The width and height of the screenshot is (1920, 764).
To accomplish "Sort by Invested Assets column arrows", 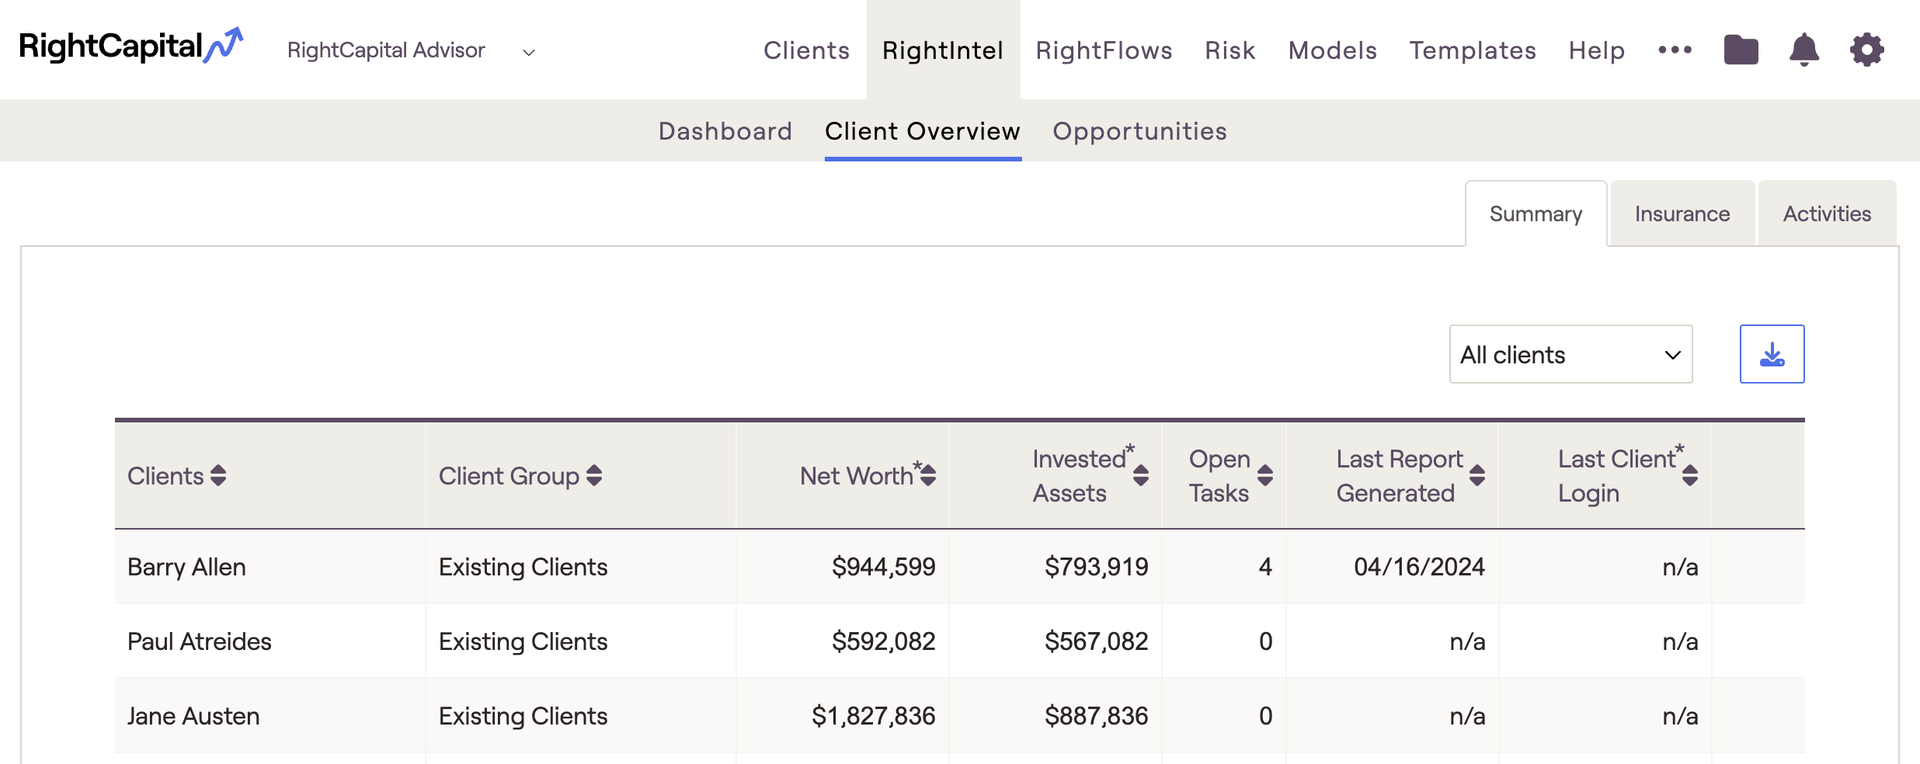I will [1141, 476].
